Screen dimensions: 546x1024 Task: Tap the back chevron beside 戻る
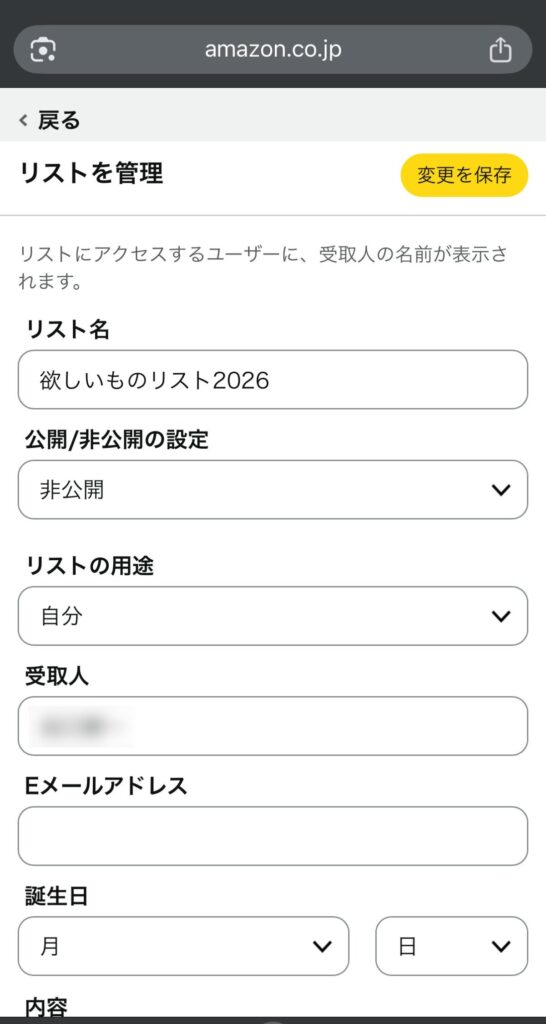point(24,120)
